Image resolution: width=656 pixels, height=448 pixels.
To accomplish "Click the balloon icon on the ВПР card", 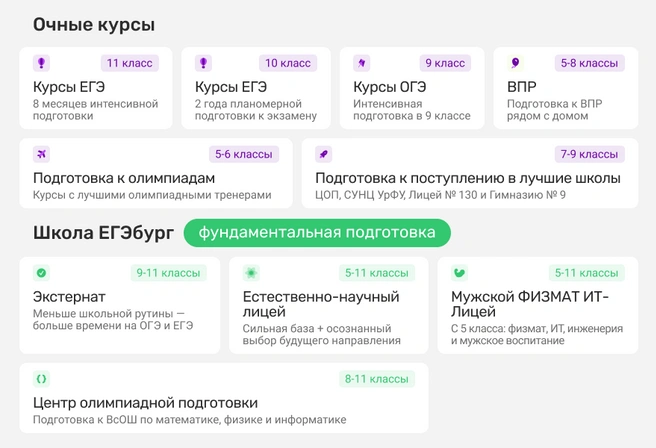I will coord(515,63).
